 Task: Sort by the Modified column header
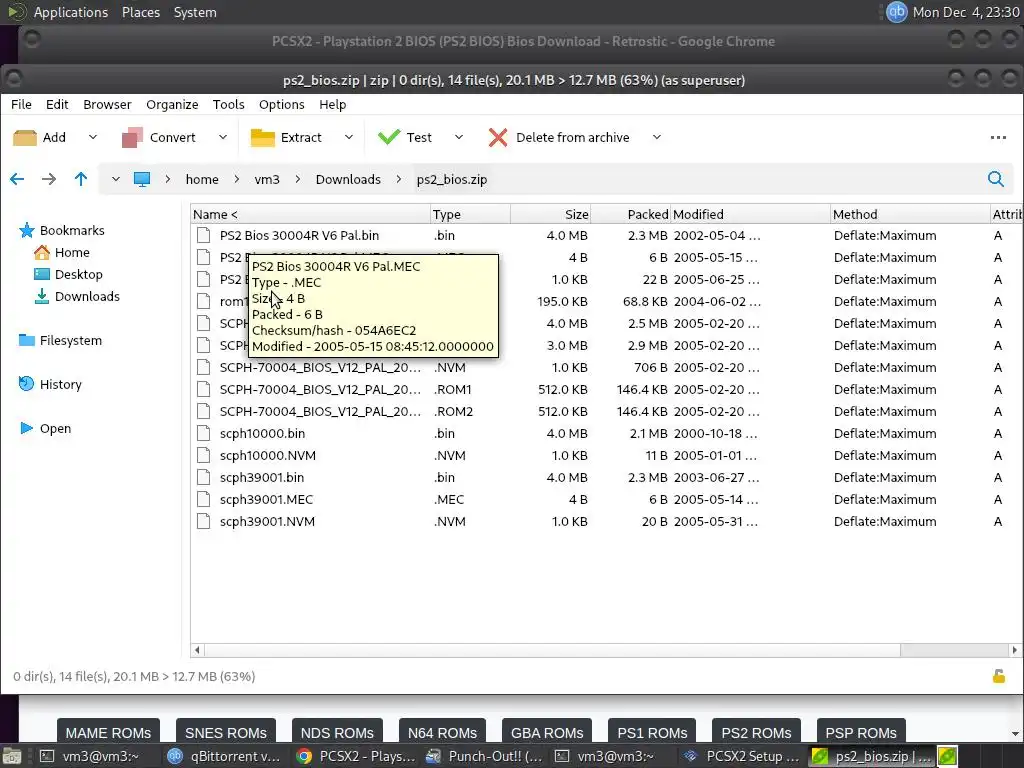pyautogui.click(x=750, y=214)
